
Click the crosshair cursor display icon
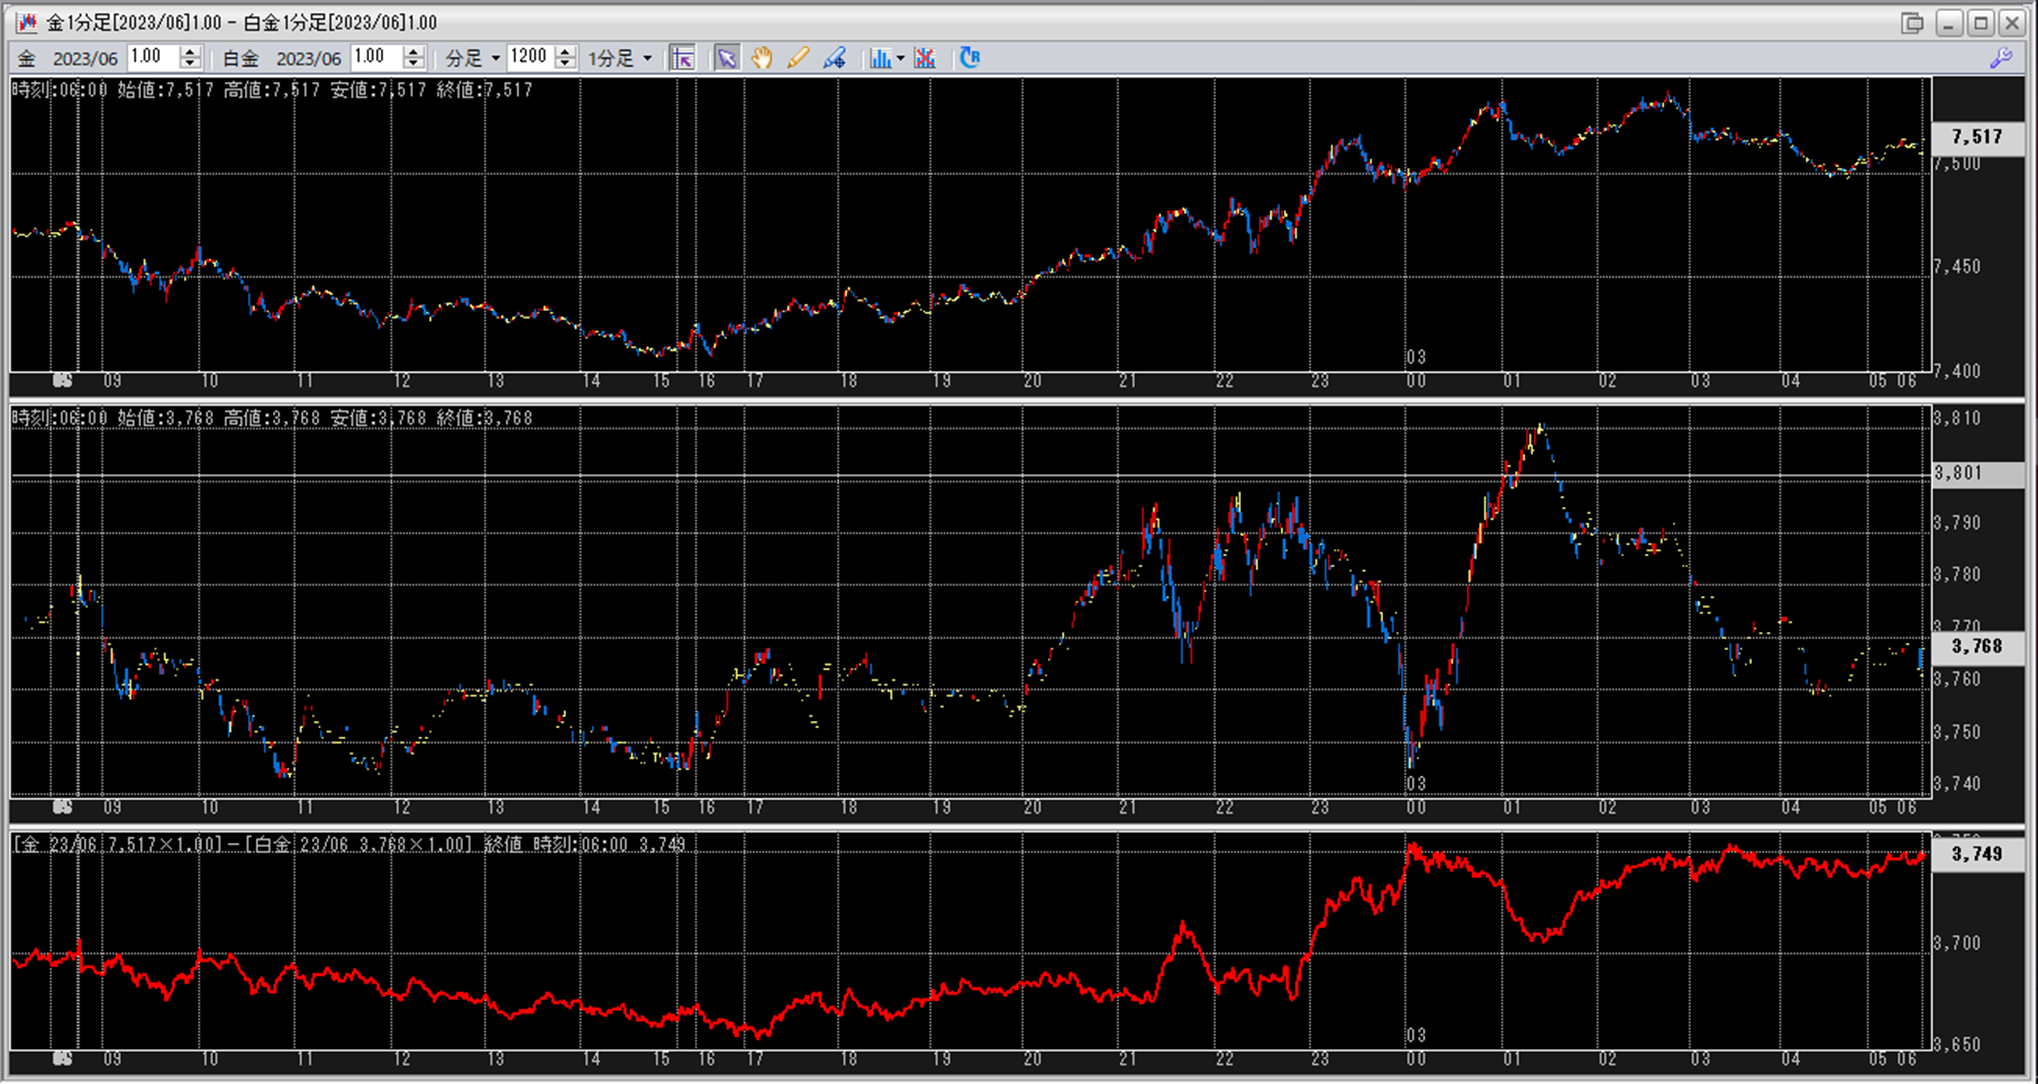[683, 58]
